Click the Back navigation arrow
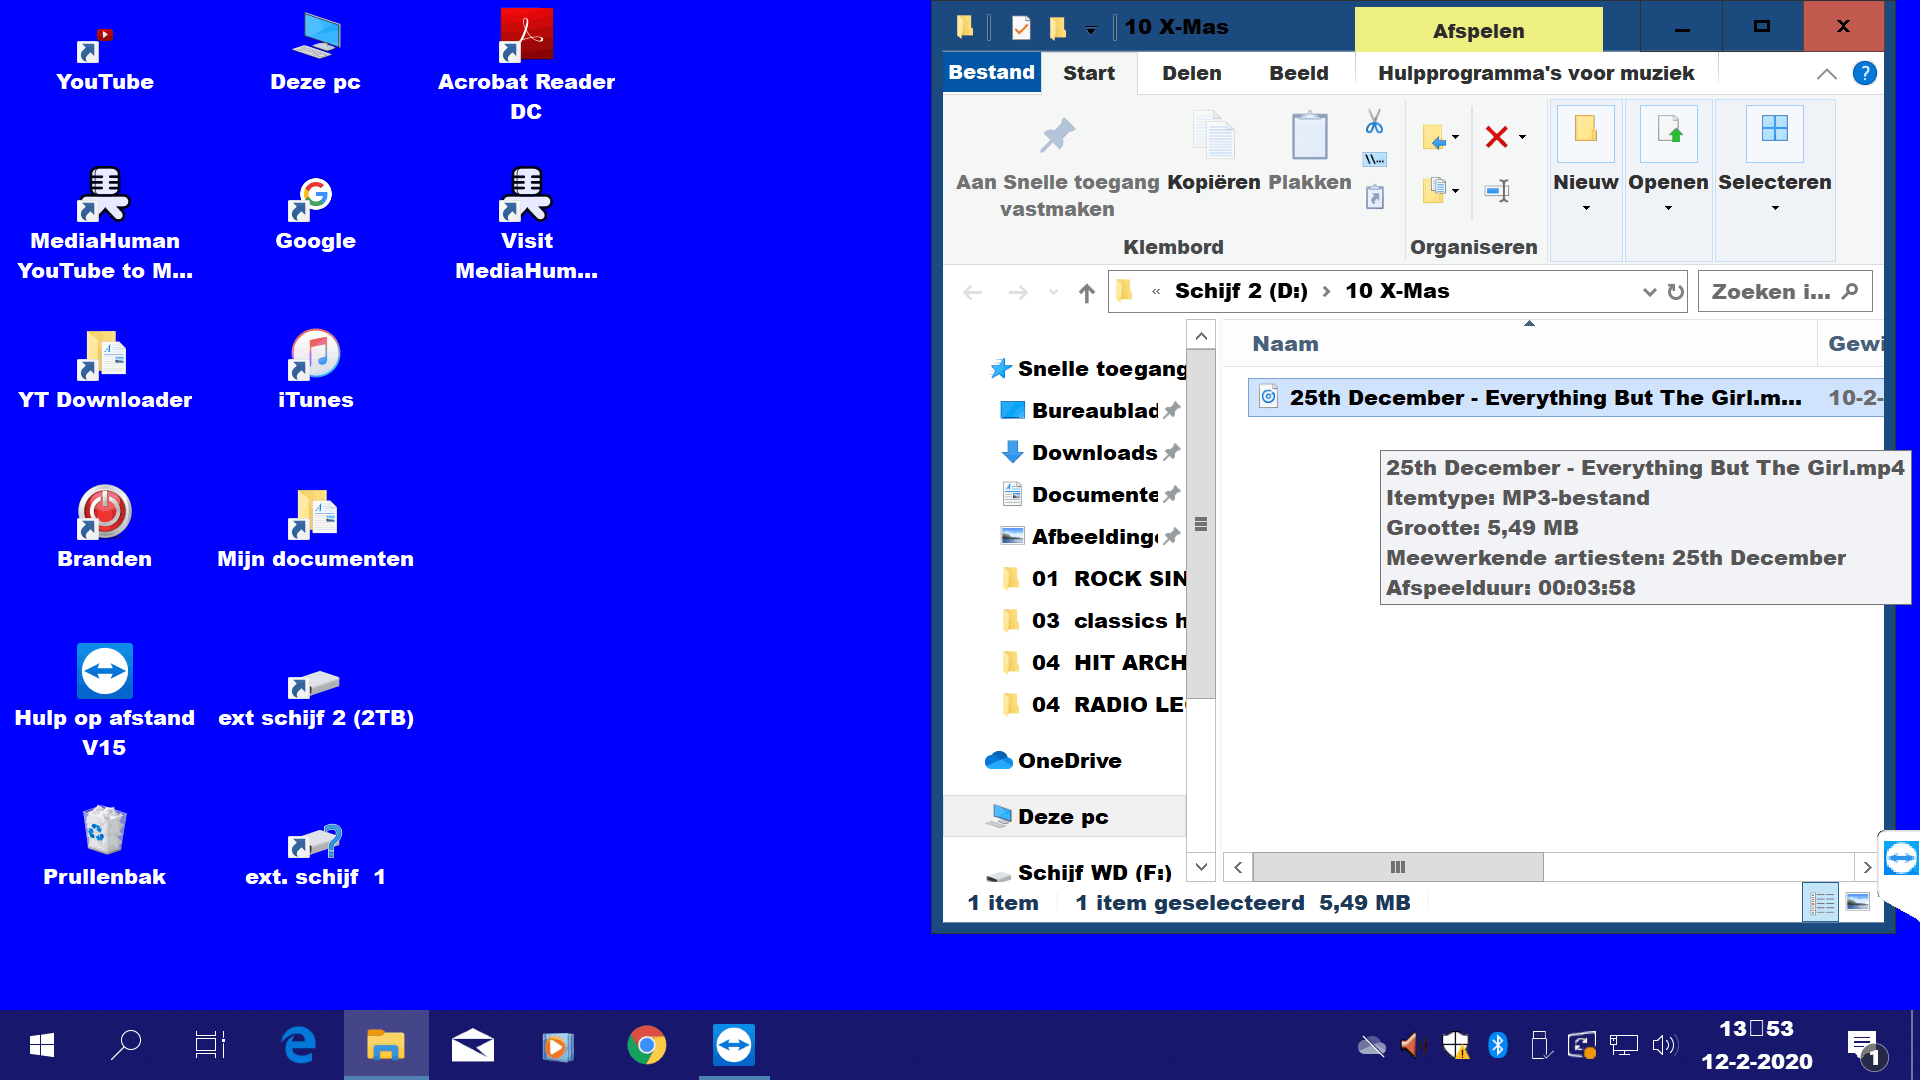 coord(972,293)
